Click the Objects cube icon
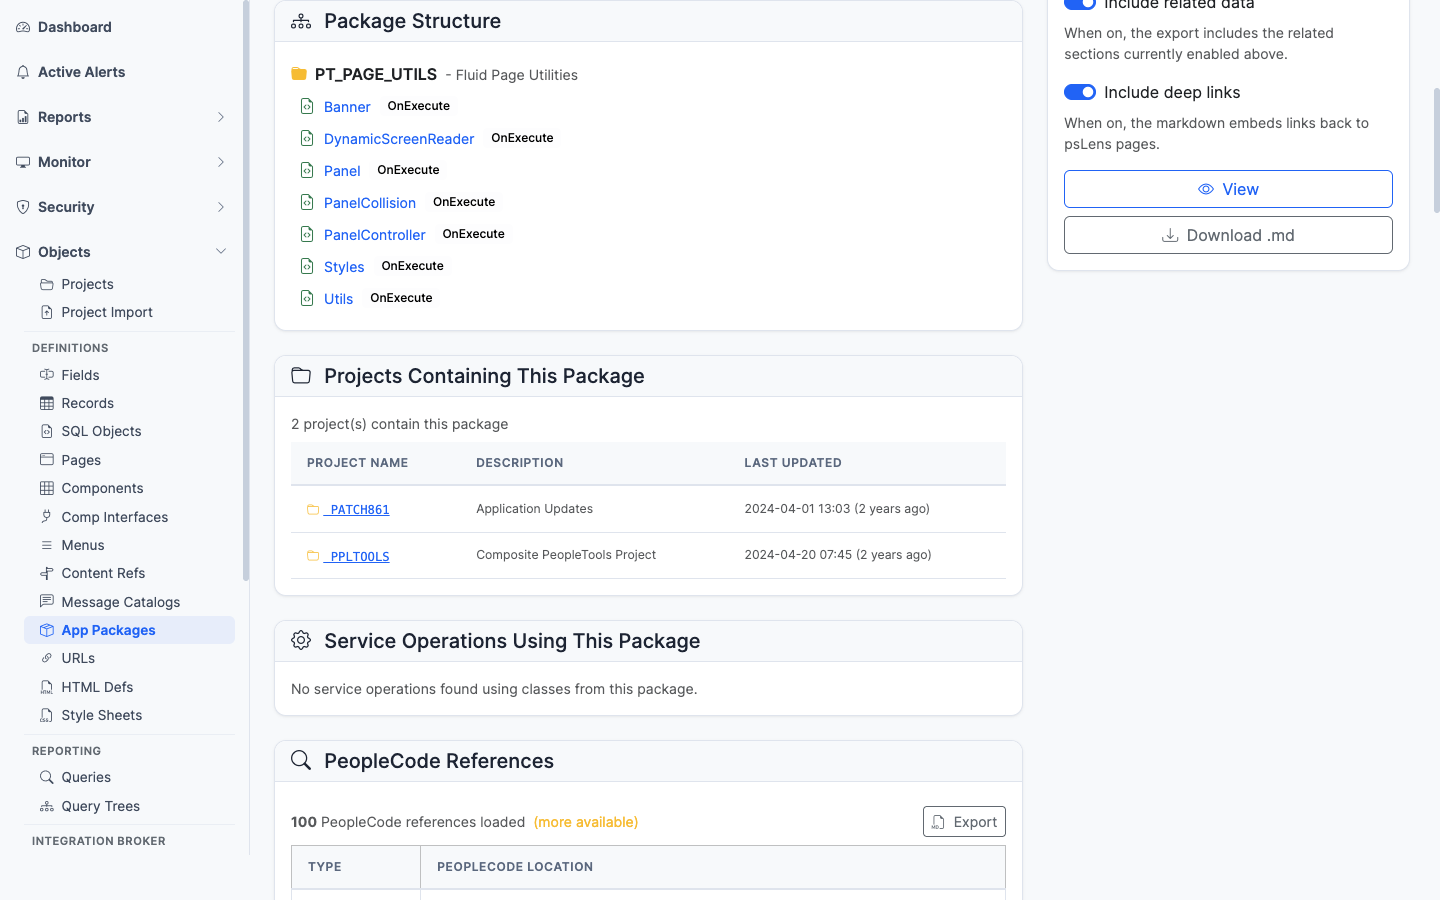 (x=23, y=252)
